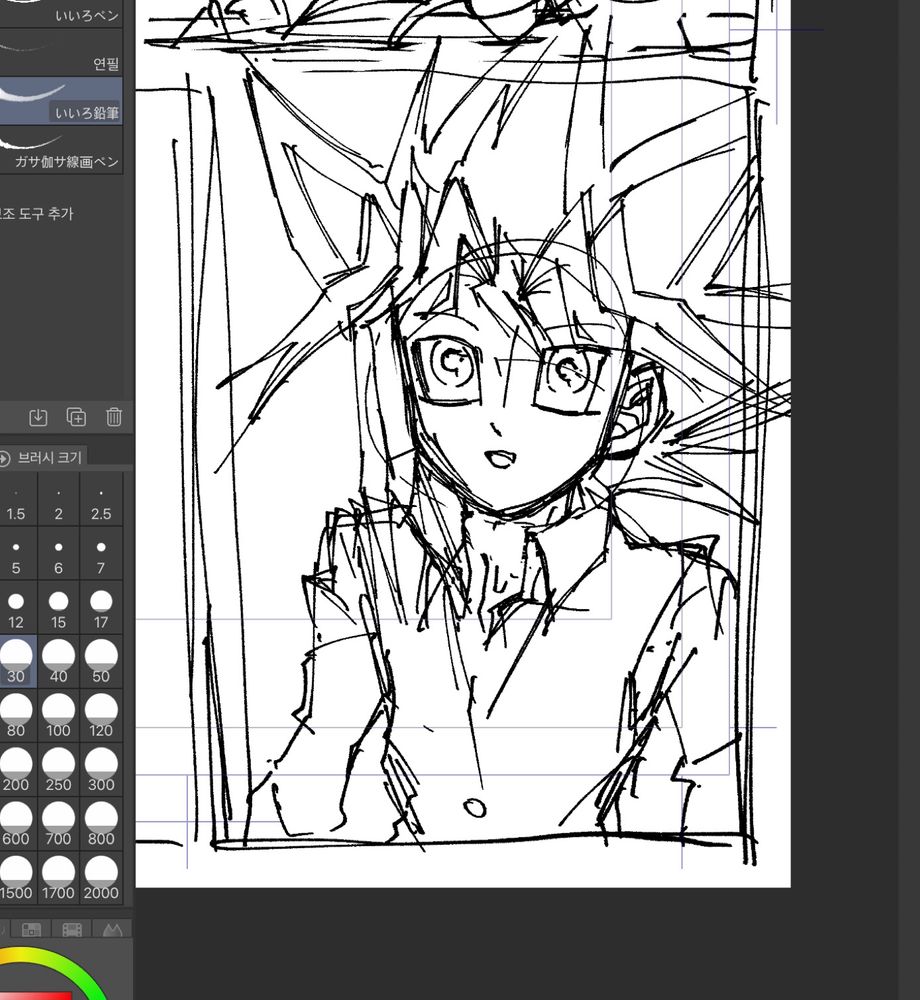This screenshot has height=1000, width=920.
Task: Duplicate the selected sub tool
Action: (77, 417)
